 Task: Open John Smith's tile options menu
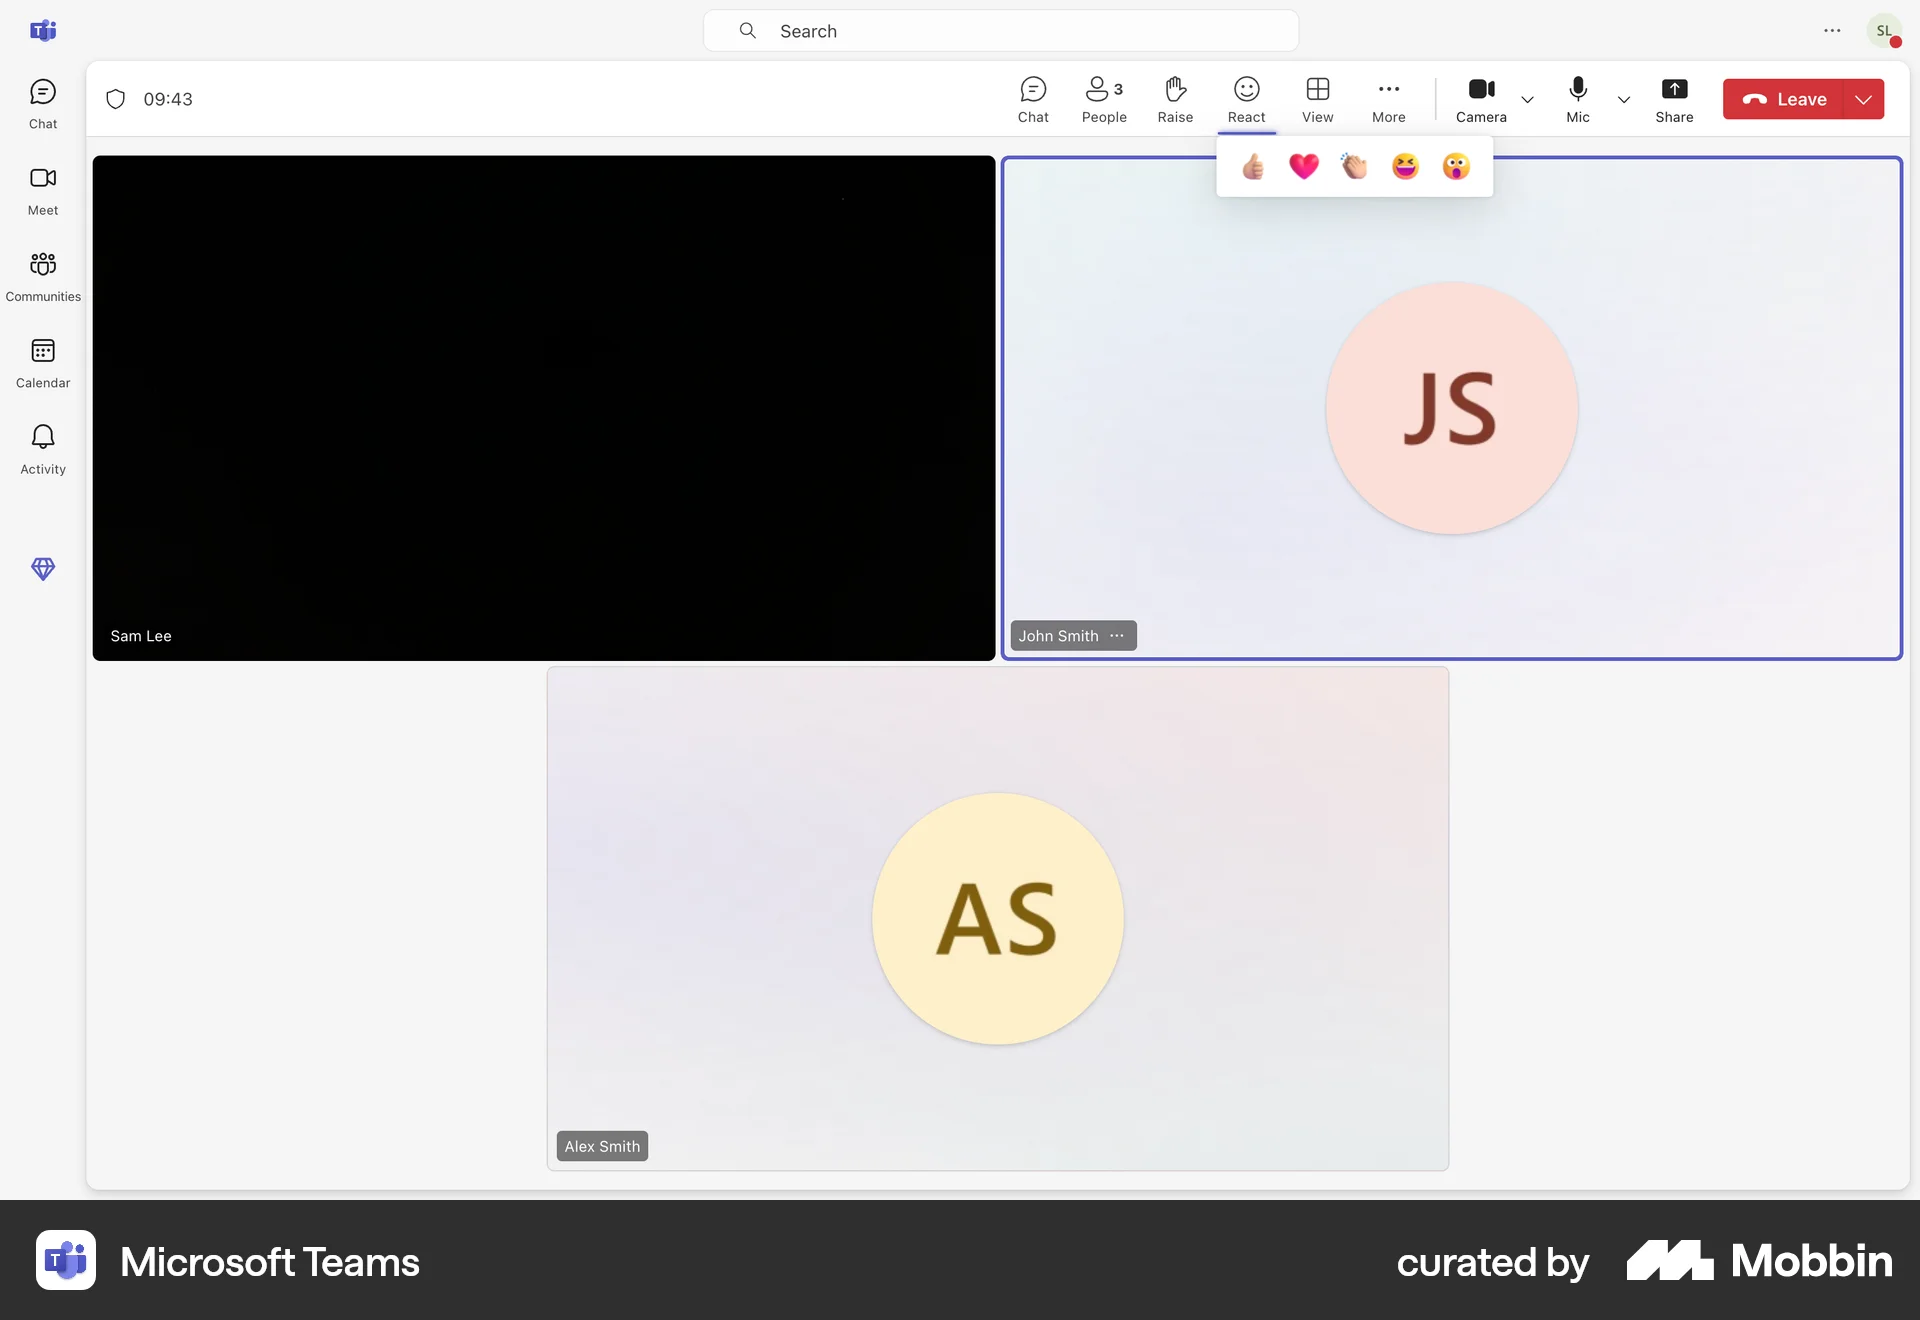[x=1117, y=635]
